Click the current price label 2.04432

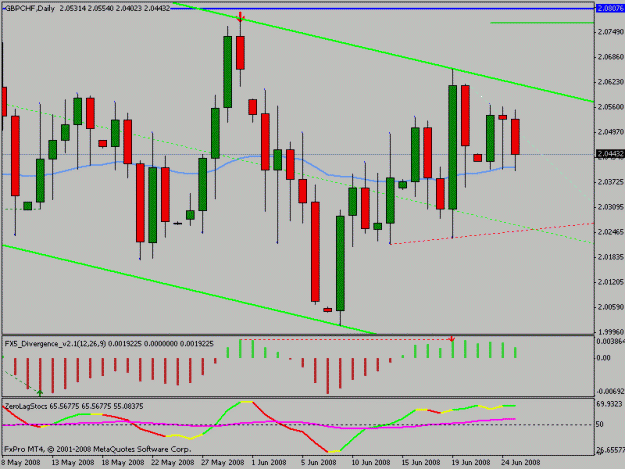coord(610,154)
